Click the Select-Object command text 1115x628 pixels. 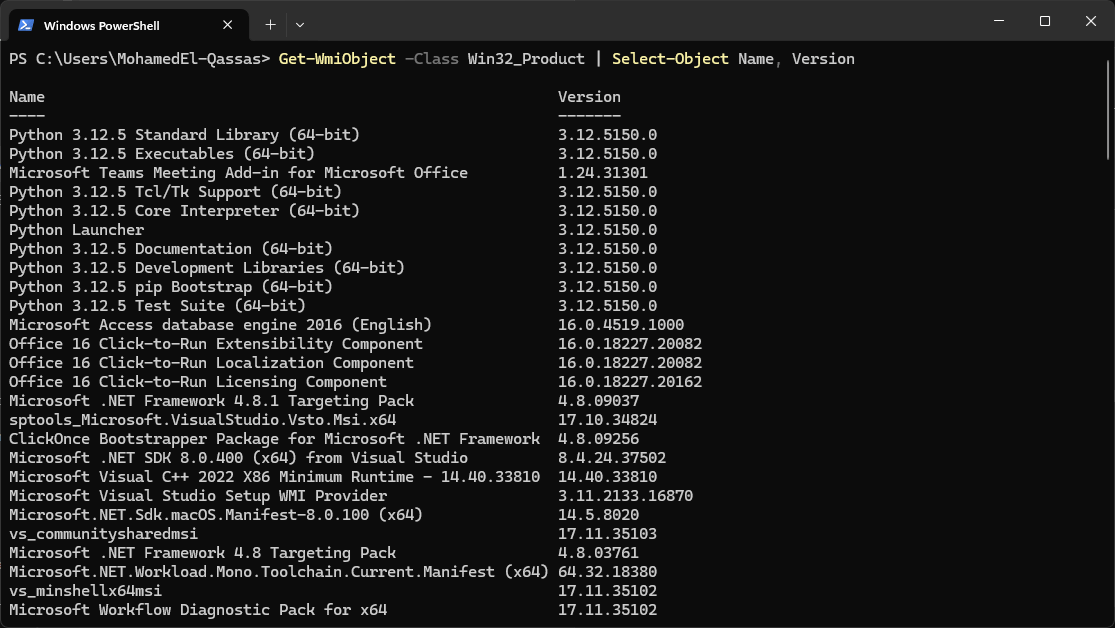tap(670, 59)
